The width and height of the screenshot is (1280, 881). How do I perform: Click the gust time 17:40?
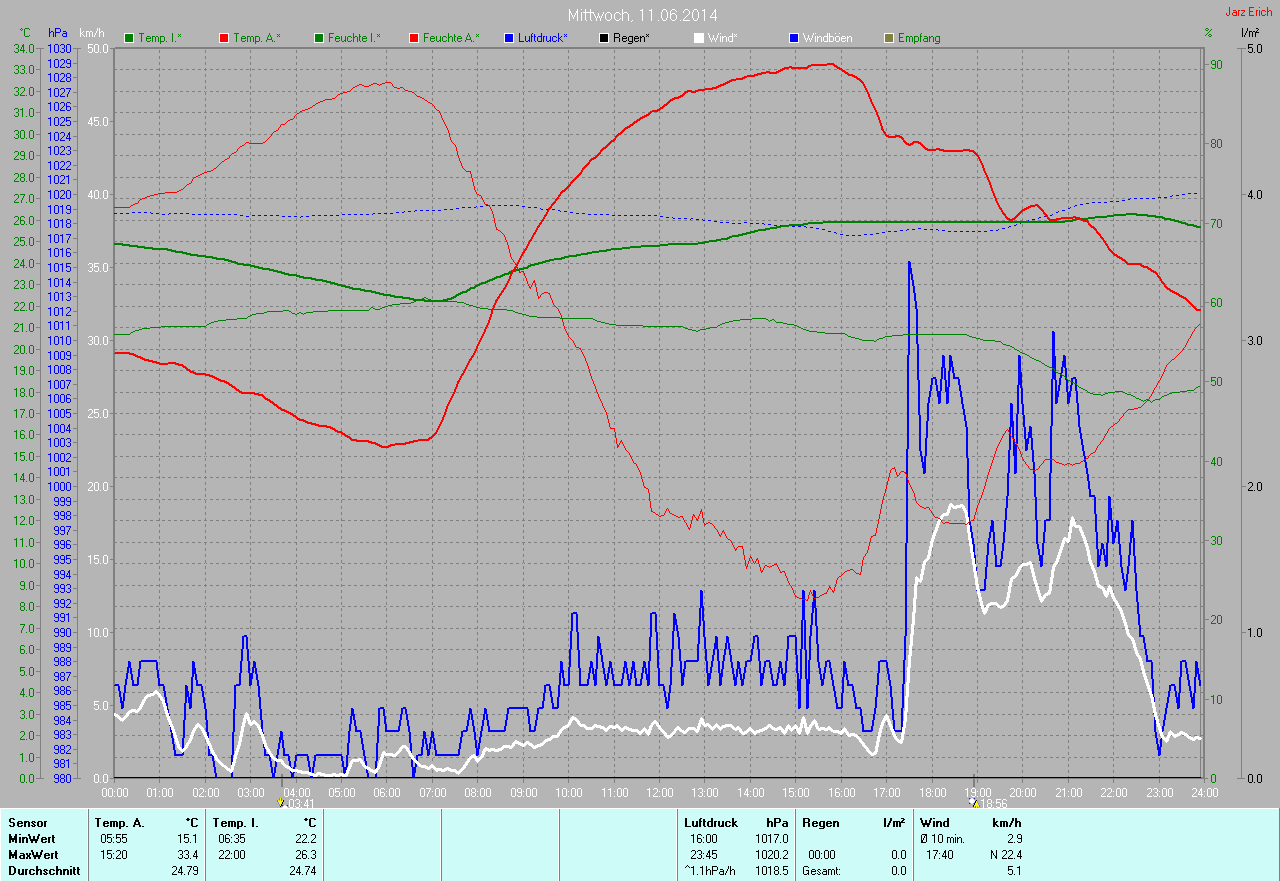940,855
